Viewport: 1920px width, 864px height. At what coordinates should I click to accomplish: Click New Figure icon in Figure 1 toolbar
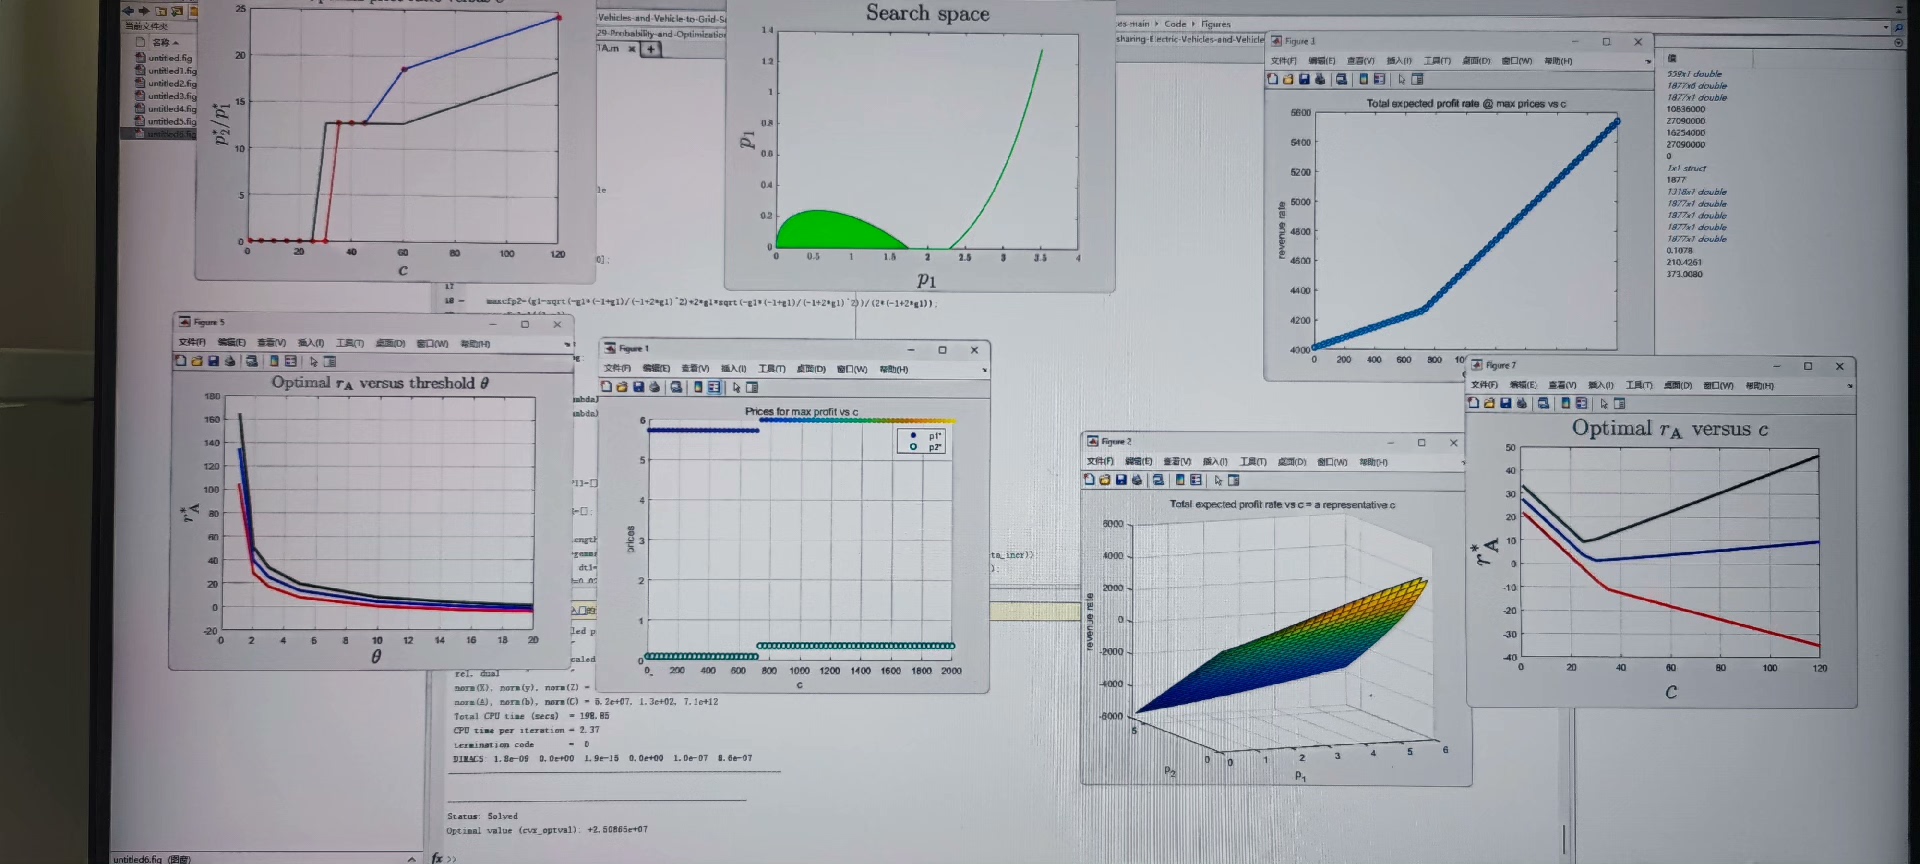tap(606, 387)
